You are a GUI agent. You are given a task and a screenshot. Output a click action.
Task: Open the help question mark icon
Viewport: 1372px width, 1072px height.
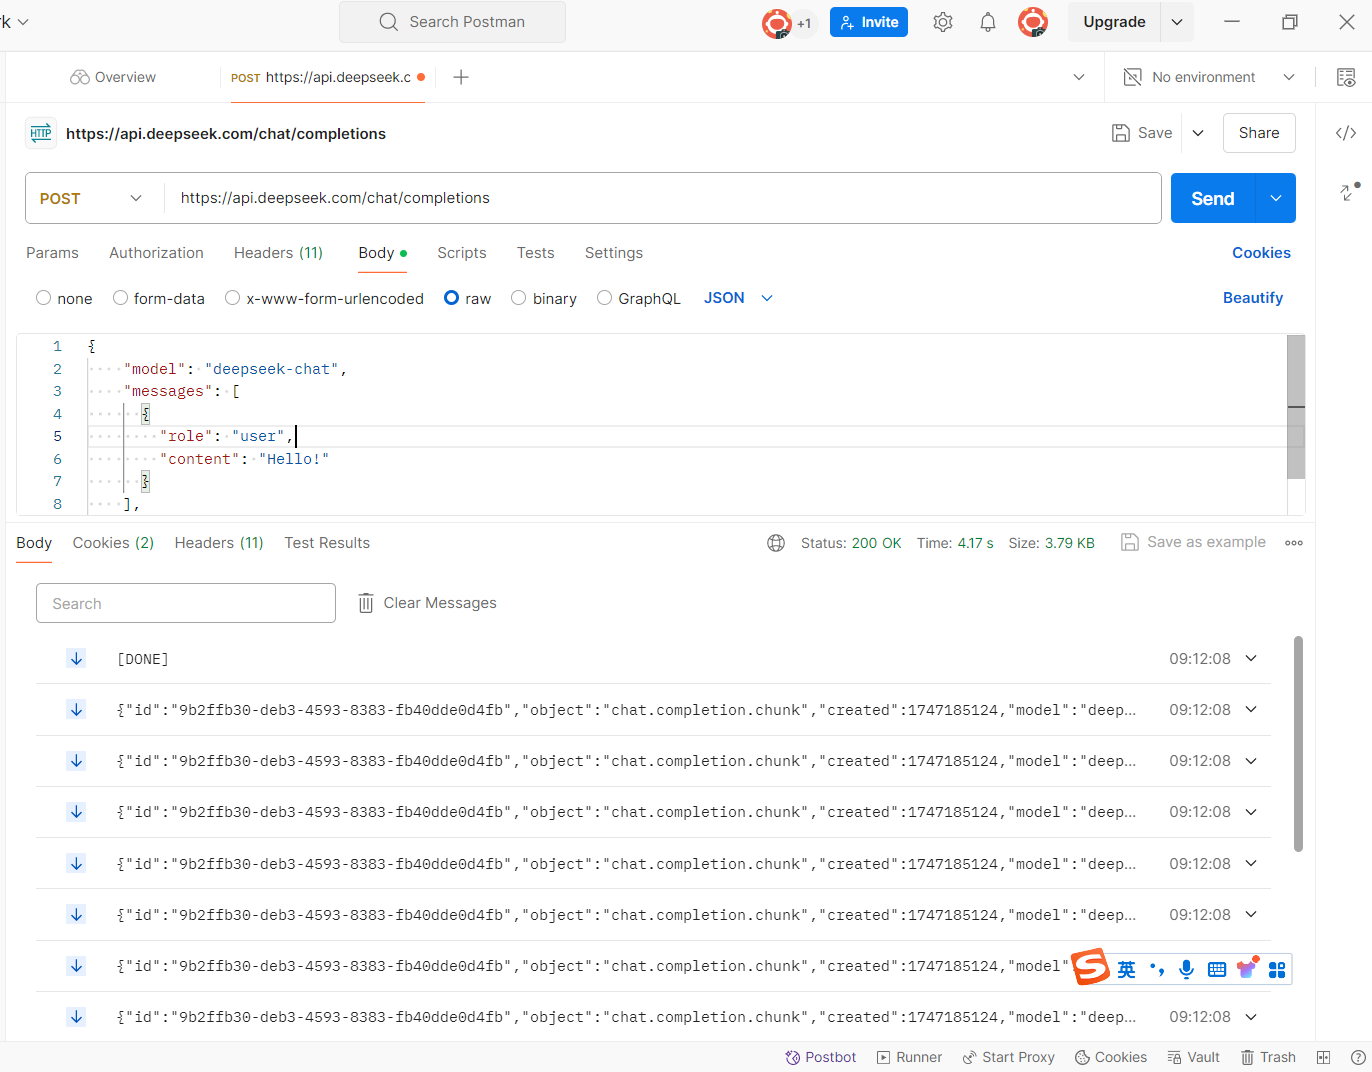tap(1358, 1057)
